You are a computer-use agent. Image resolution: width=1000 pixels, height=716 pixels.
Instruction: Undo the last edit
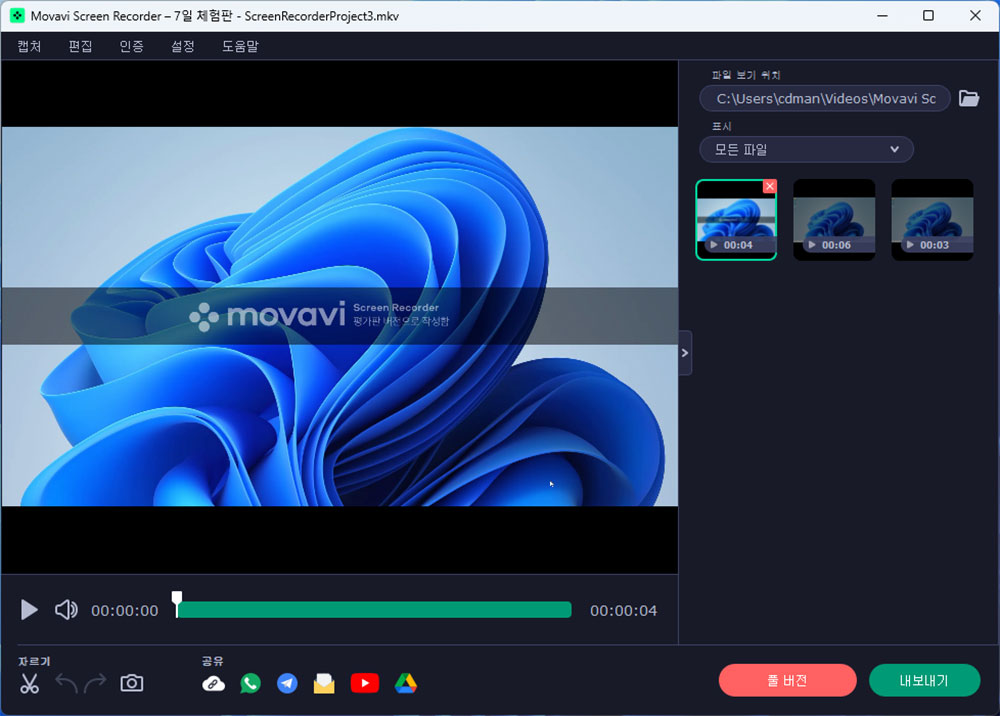66,683
